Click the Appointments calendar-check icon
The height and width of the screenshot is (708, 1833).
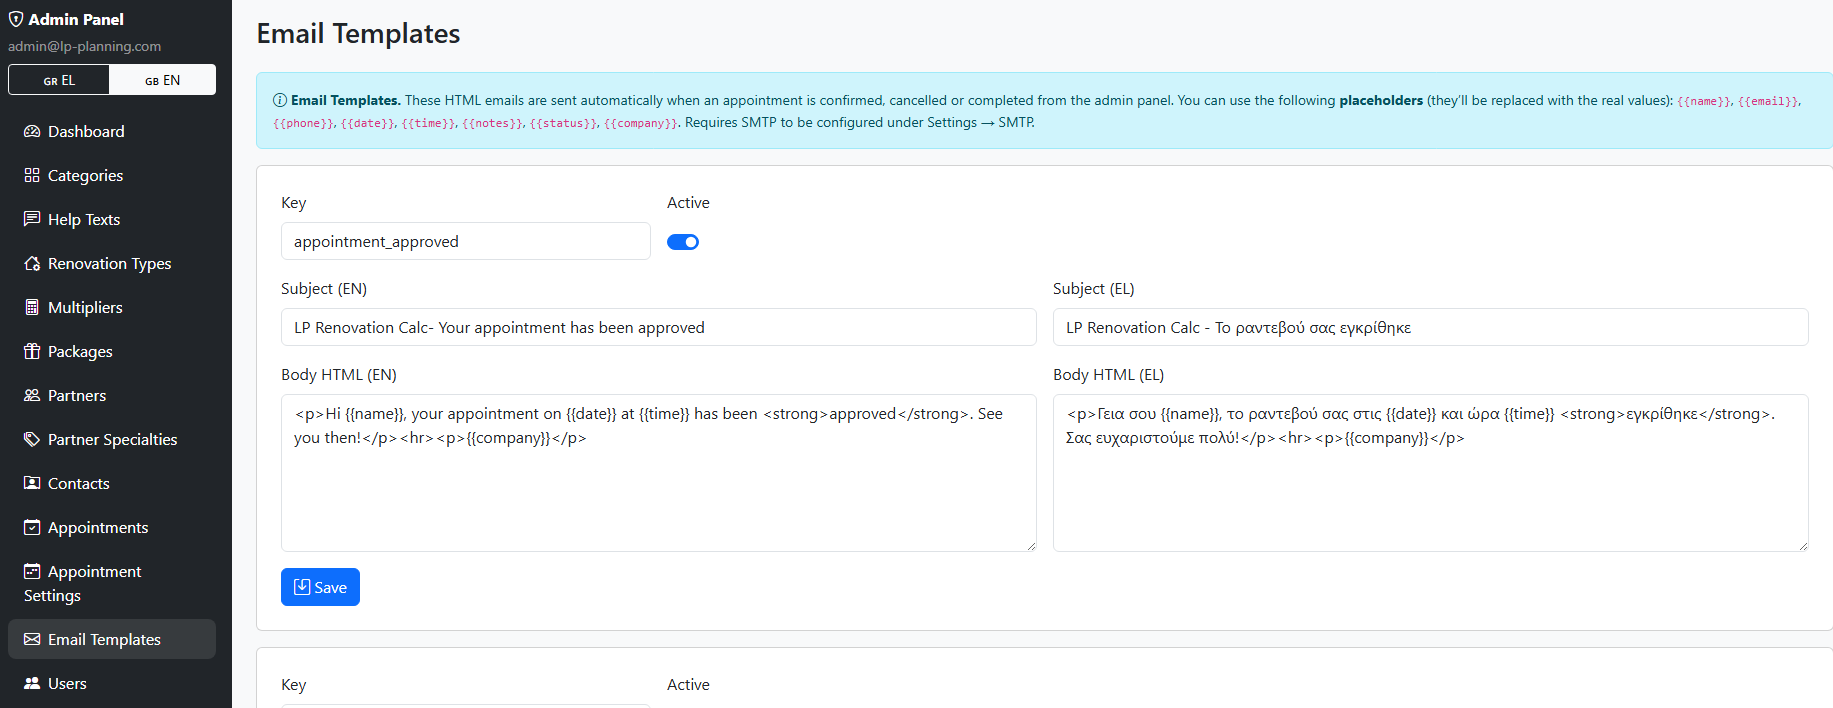32,527
